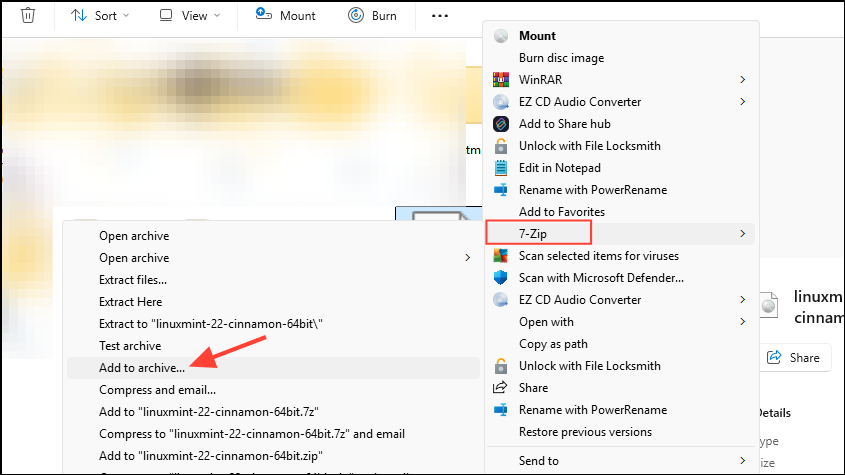Choose Edit in Notepad
The image size is (845, 475).
tap(559, 168)
